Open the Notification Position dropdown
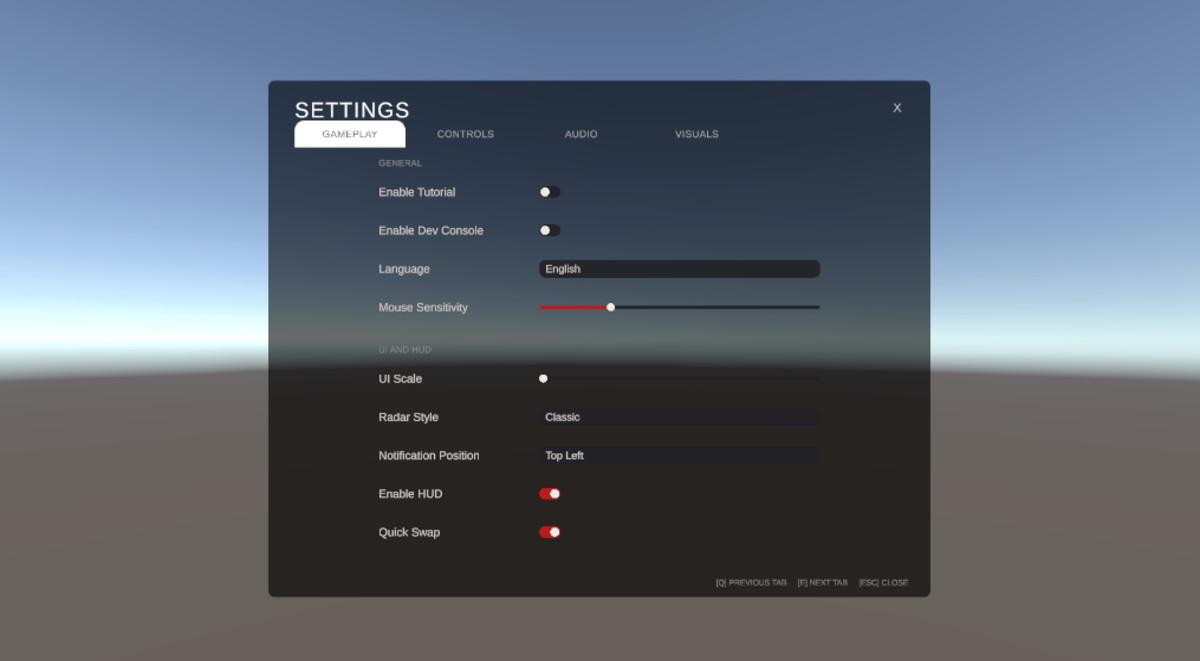 pos(679,455)
